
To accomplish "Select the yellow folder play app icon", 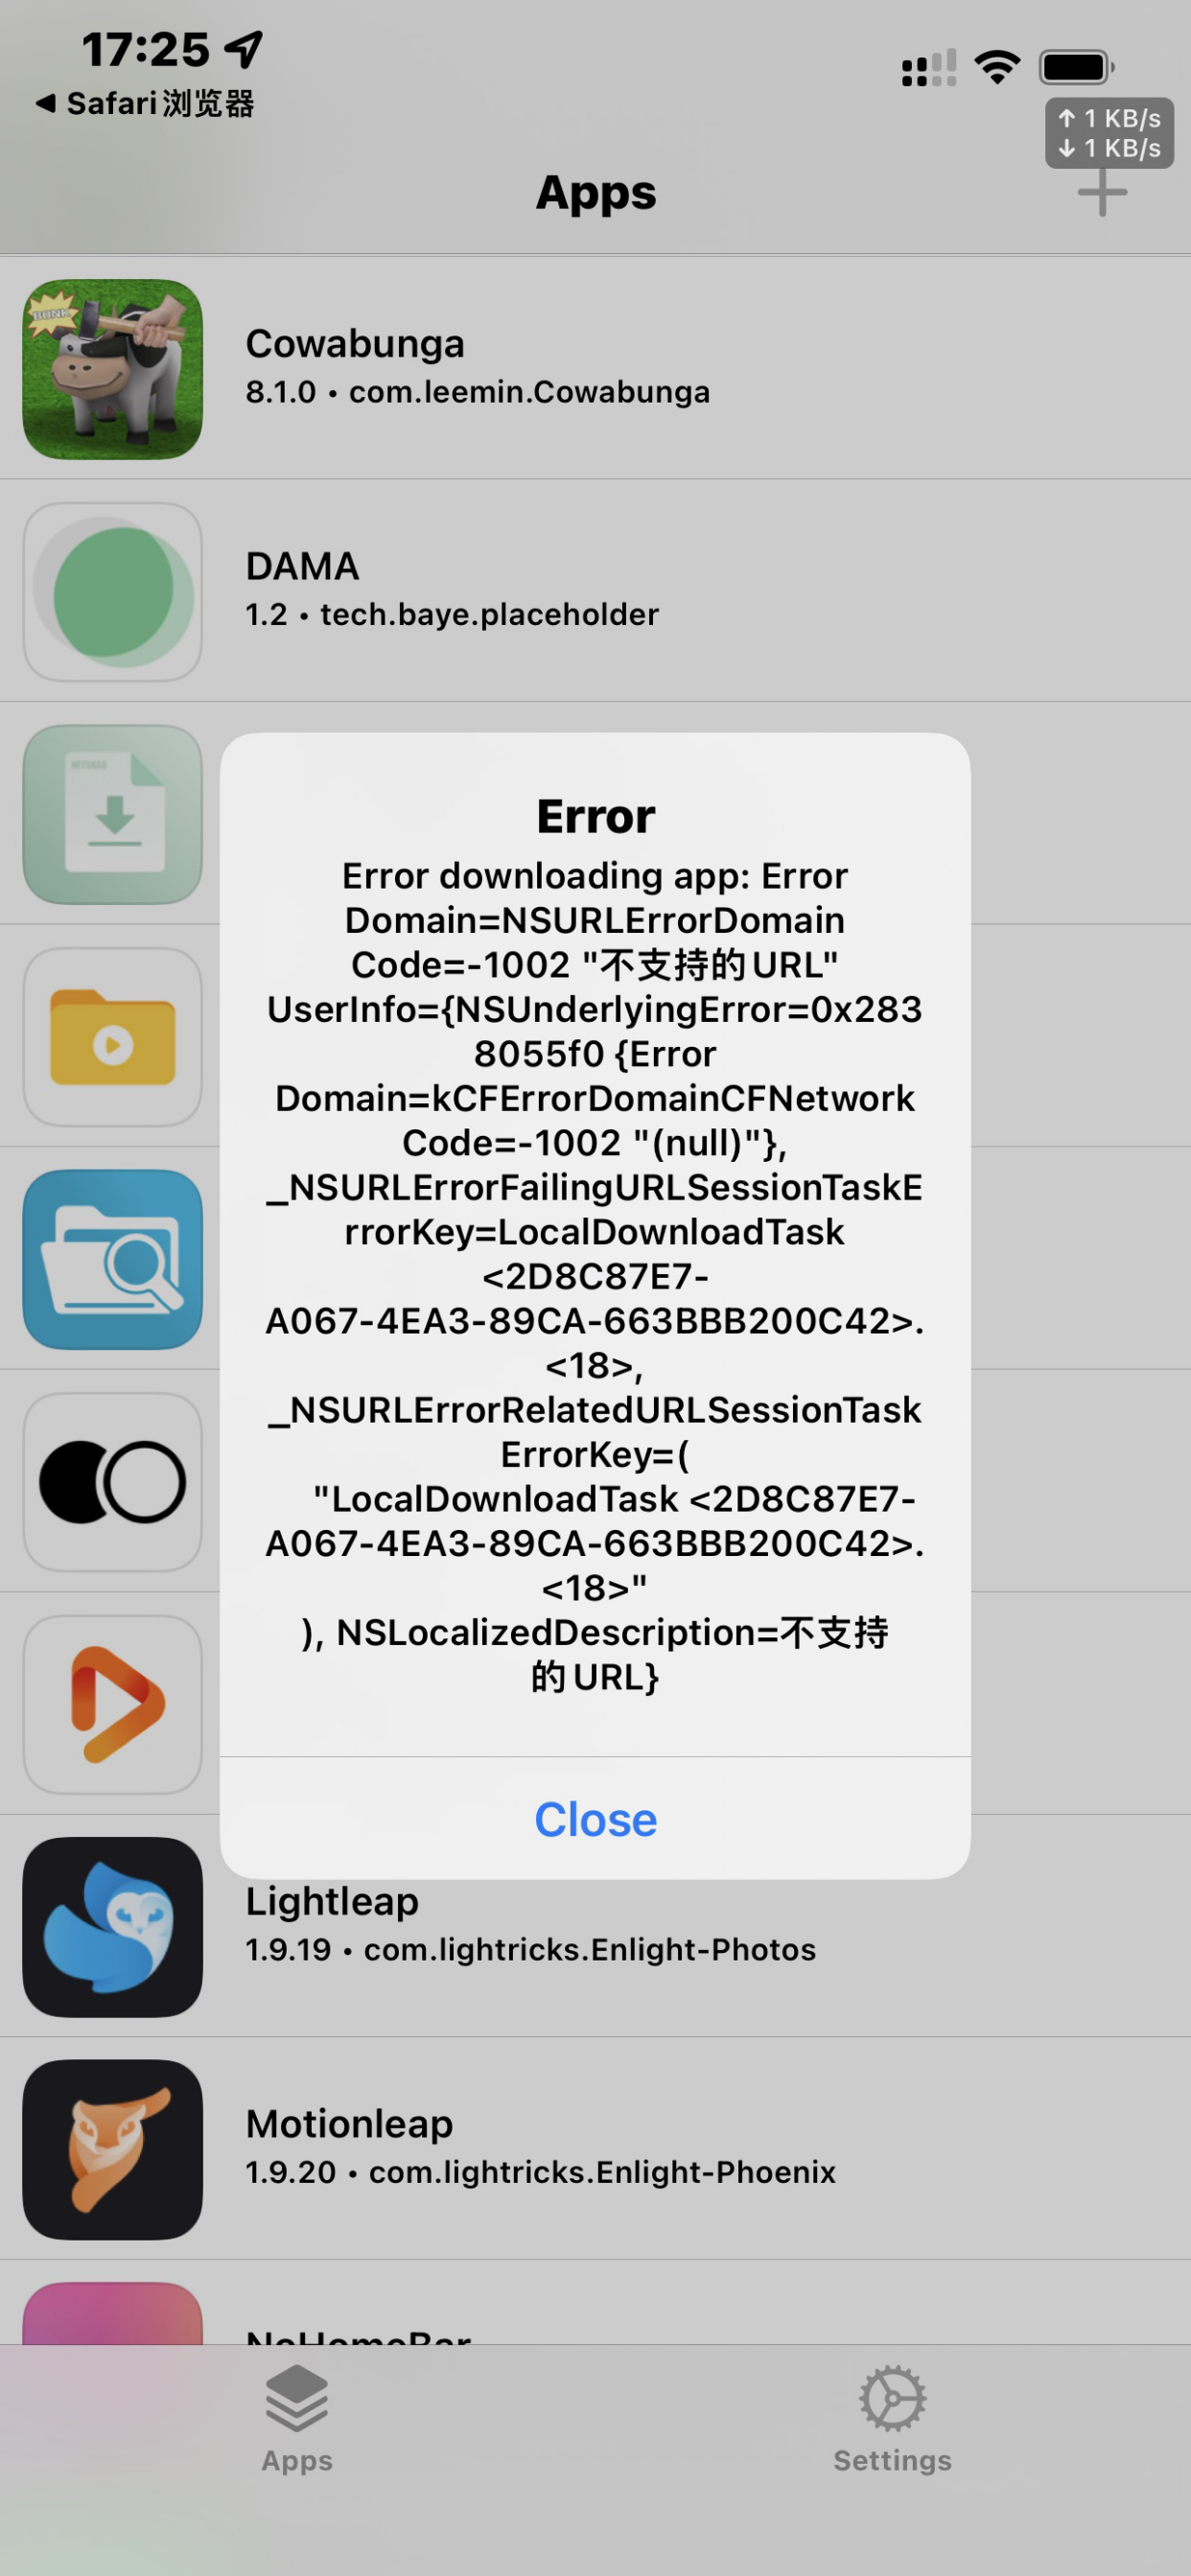I will coord(113,1037).
